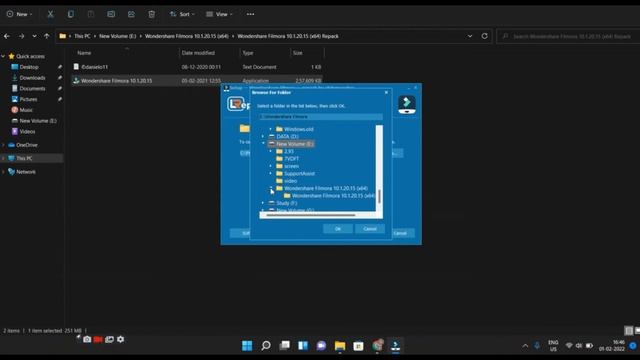Click the folder path field in Browse dialog
The height and width of the screenshot is (360, 640).
(x=320, y=117)
